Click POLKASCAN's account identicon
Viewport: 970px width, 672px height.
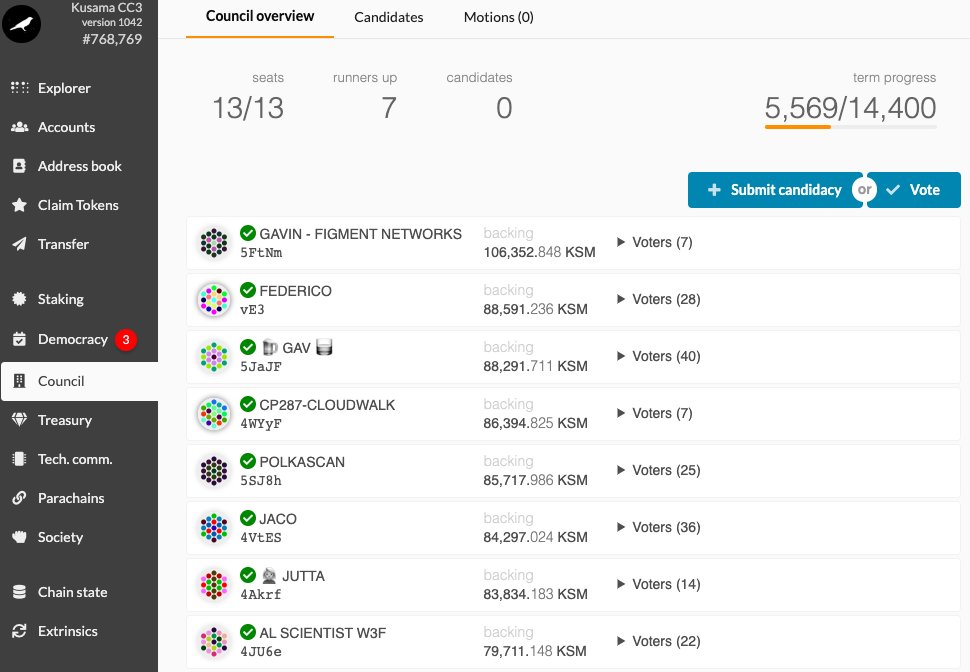click(x=214, y=470)
